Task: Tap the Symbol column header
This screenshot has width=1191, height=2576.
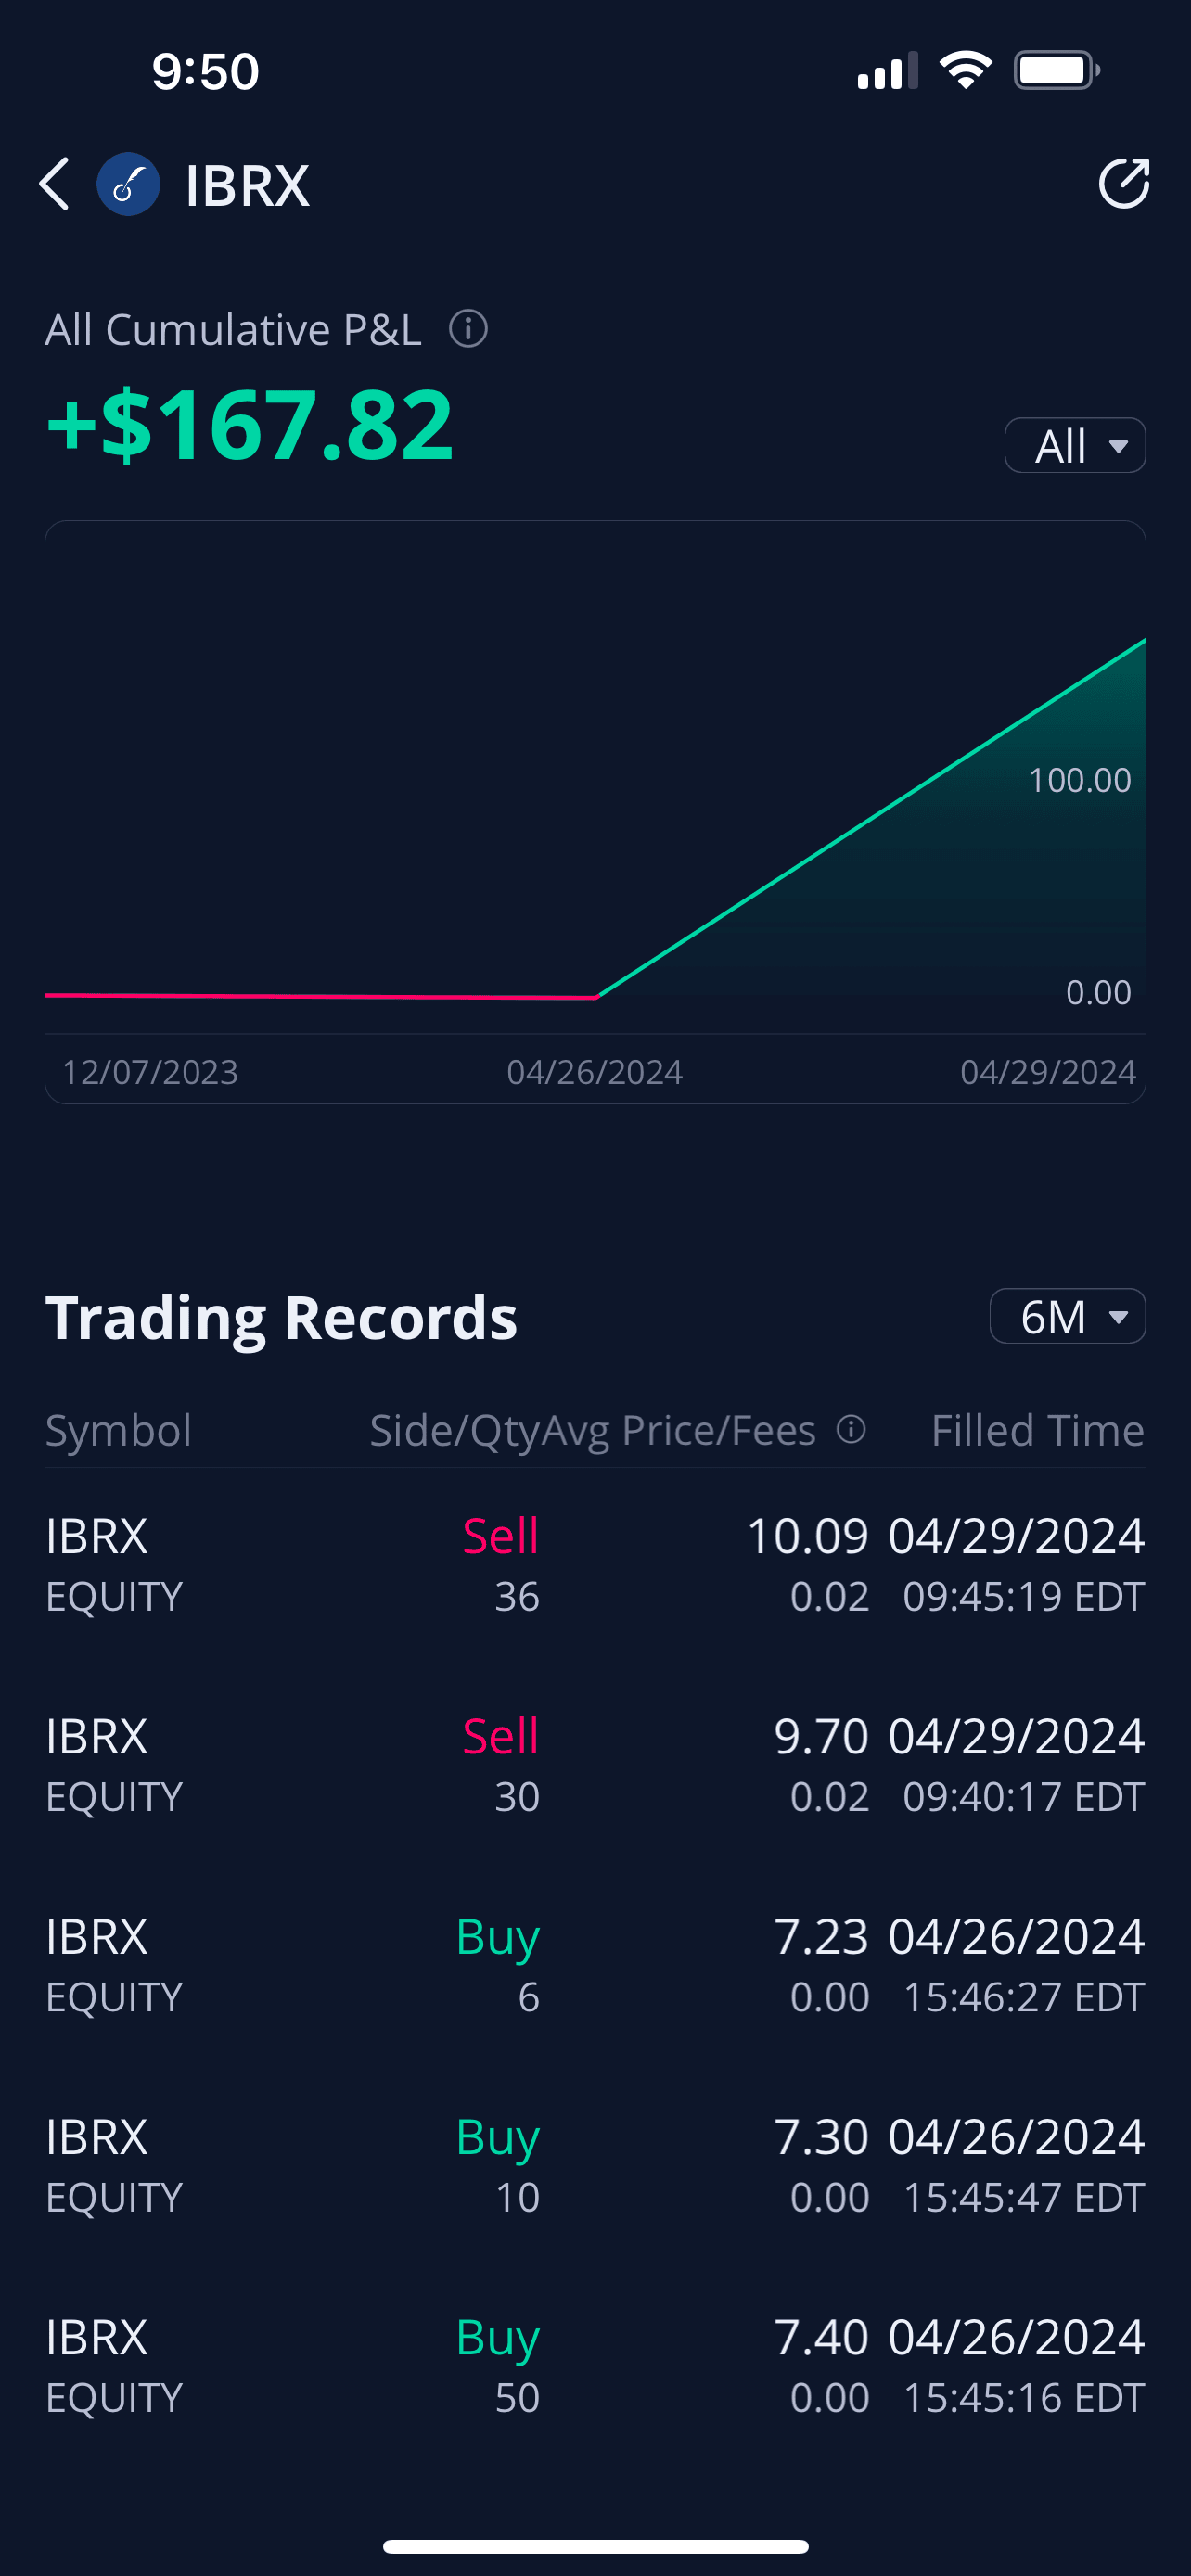Action: click(118, 1431)
